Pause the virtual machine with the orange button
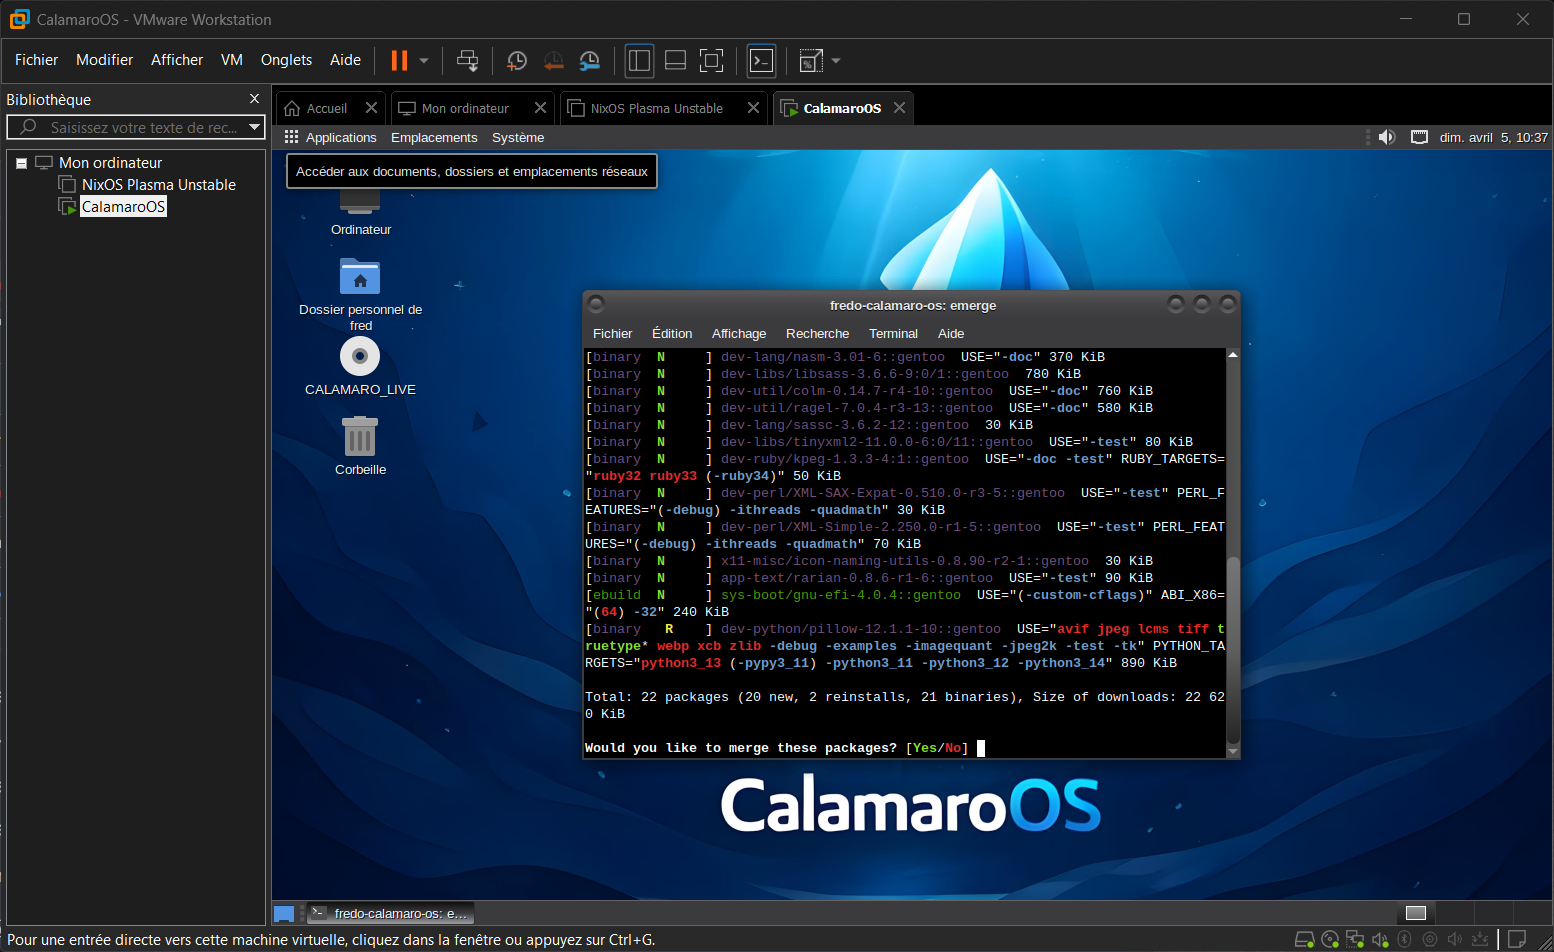The width and height of the screenshot is (1554, 952). coord(399,61)
